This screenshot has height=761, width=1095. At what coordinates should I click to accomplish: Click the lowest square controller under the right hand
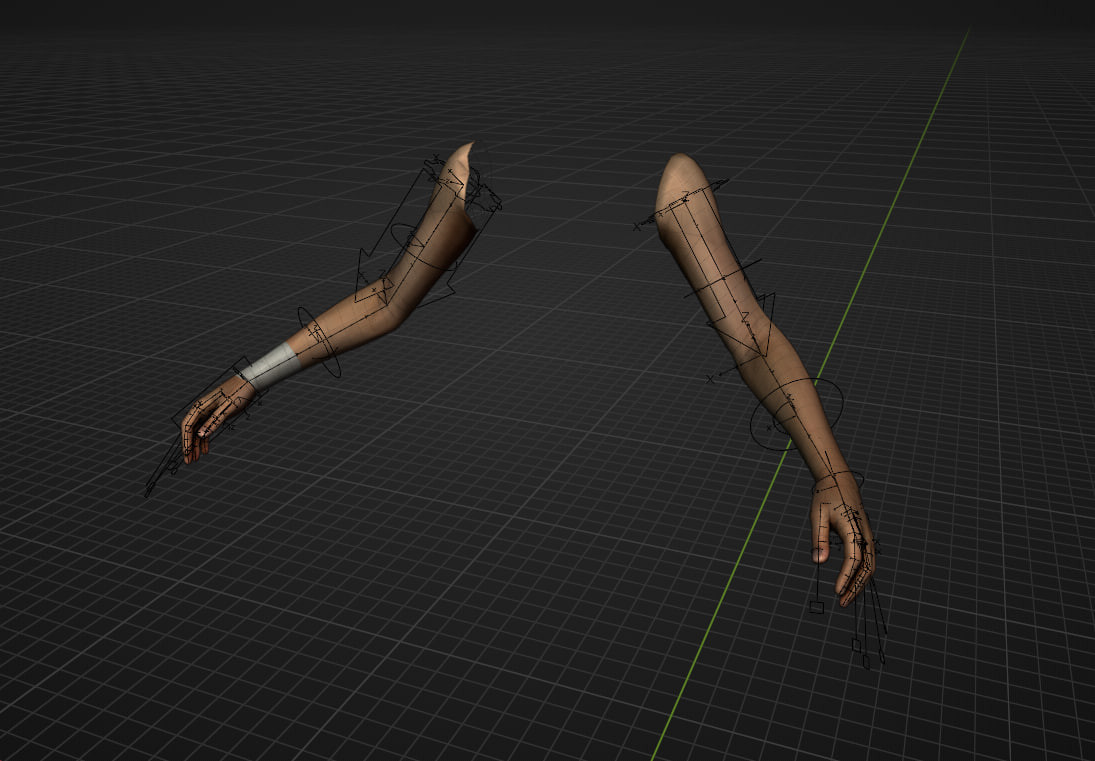click(866, 662)
